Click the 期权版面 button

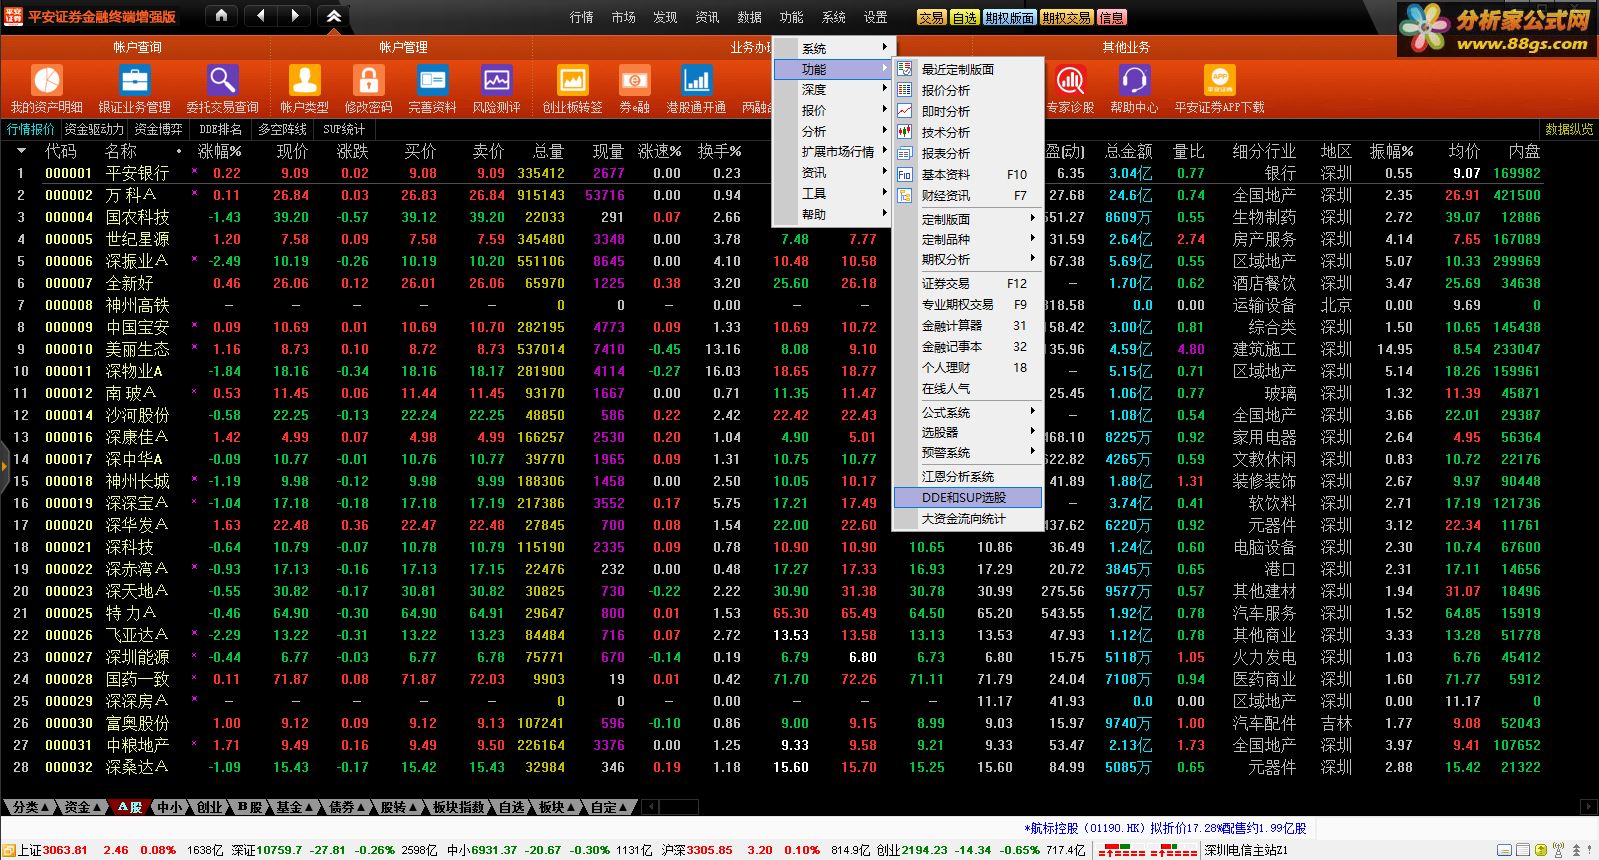[x=1009, y=17]
